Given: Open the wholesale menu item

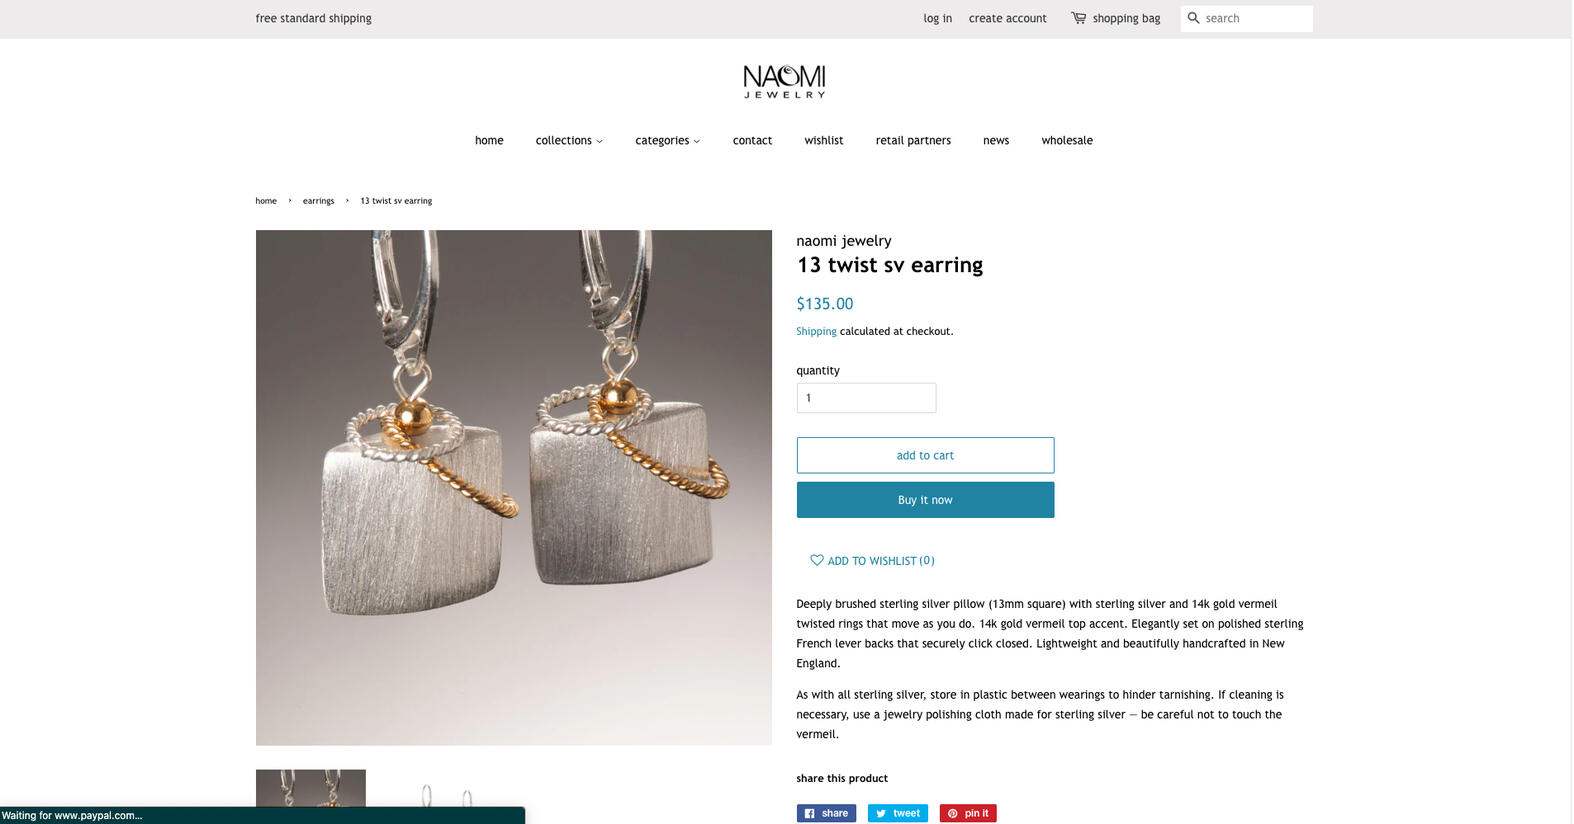Looking at the screenshot, I should [1067, 141].
